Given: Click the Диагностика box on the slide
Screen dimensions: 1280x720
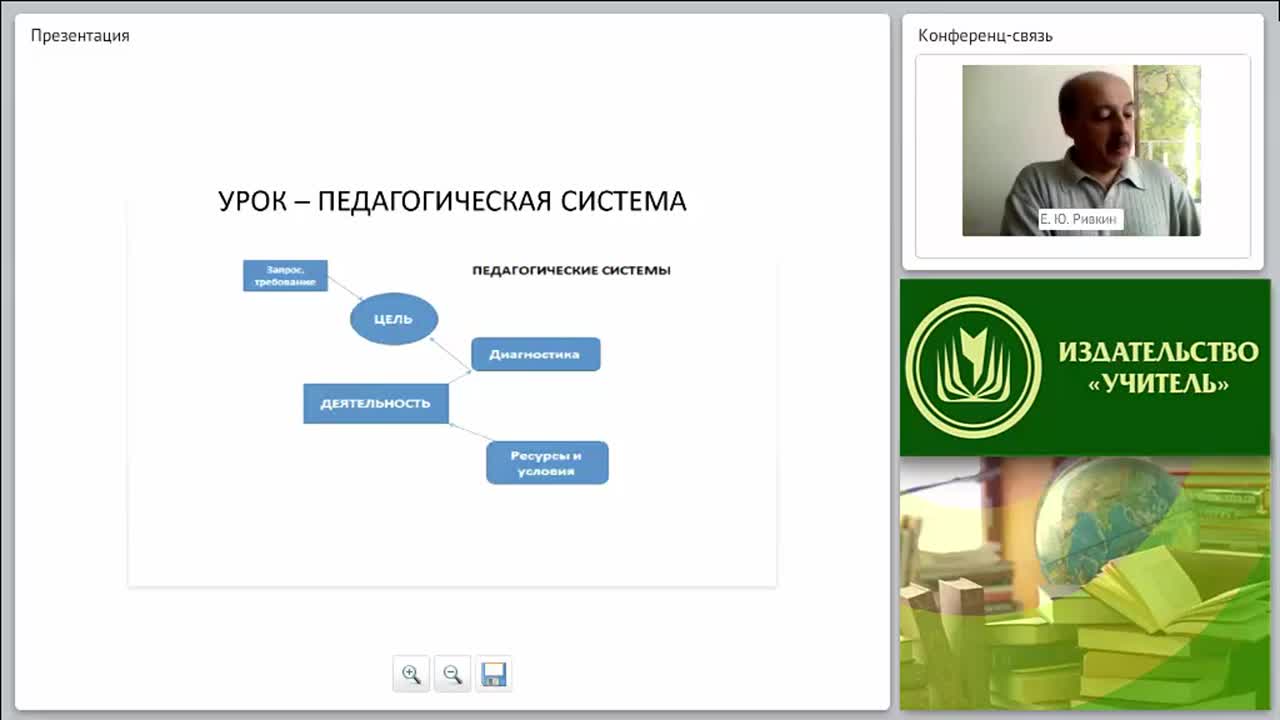Looking at the screenshot, I should tap(535, 354).
